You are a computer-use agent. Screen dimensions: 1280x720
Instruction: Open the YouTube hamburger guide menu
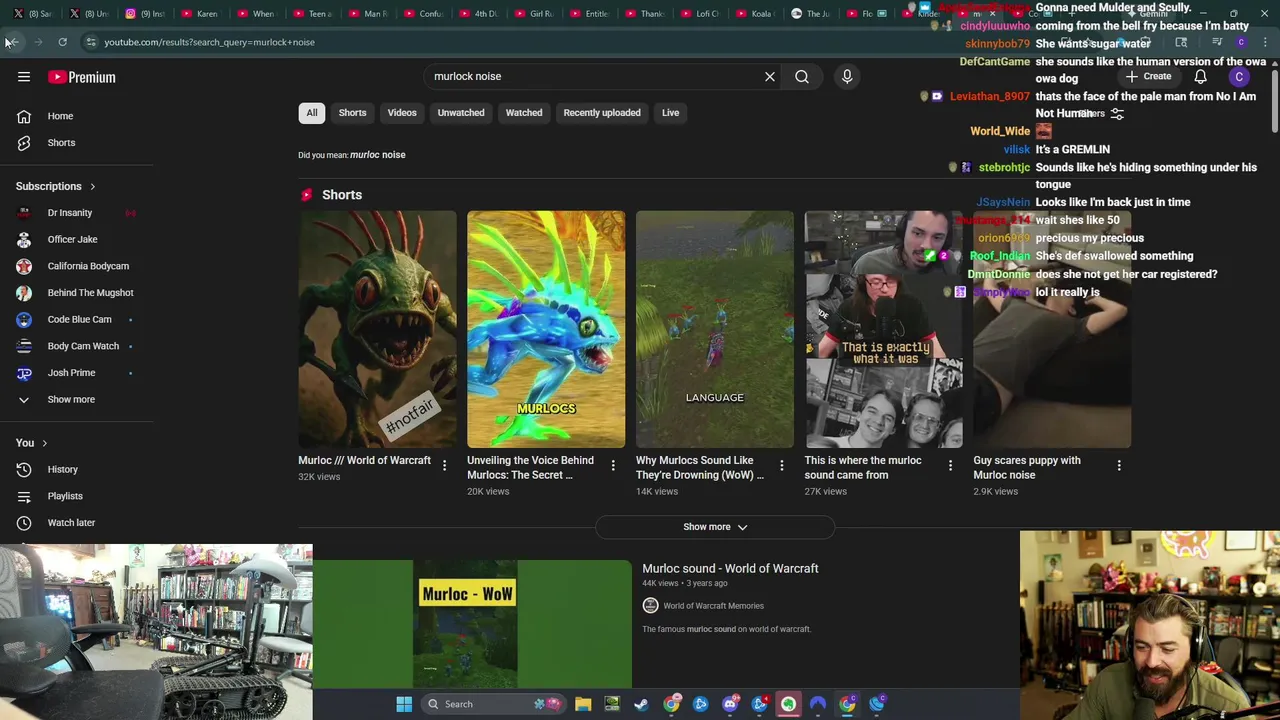point(24,77)
